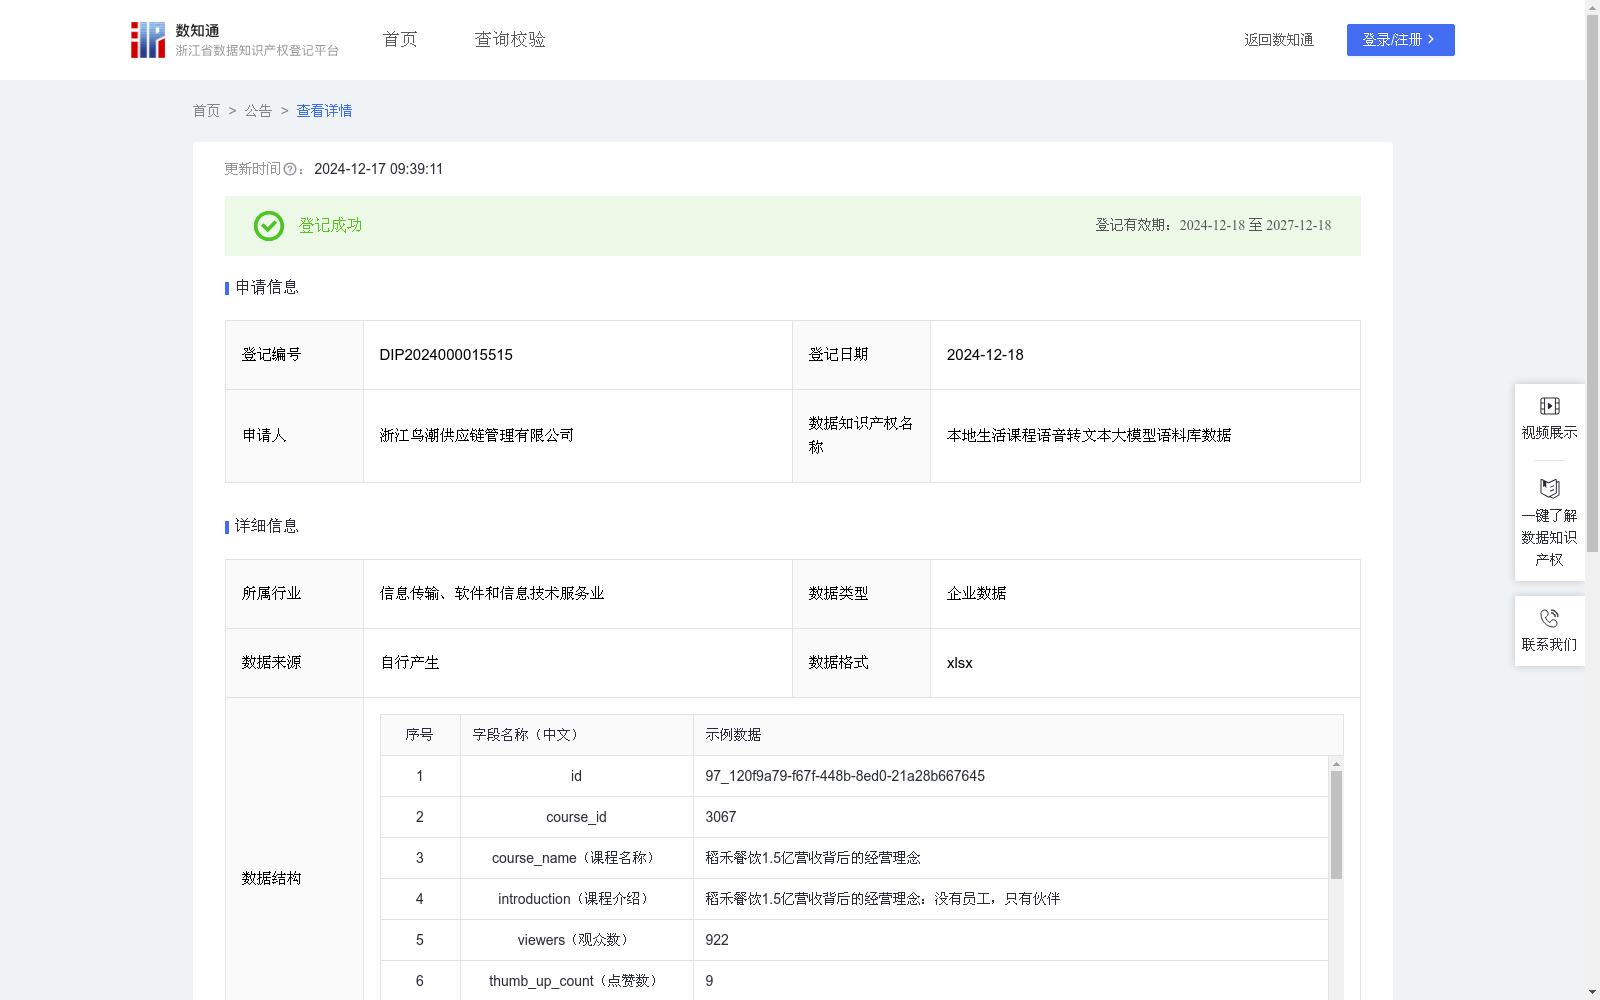Click 稻禾餐饮1.5亿营收背后的经营理念 in row 3

tap(813, 858)
